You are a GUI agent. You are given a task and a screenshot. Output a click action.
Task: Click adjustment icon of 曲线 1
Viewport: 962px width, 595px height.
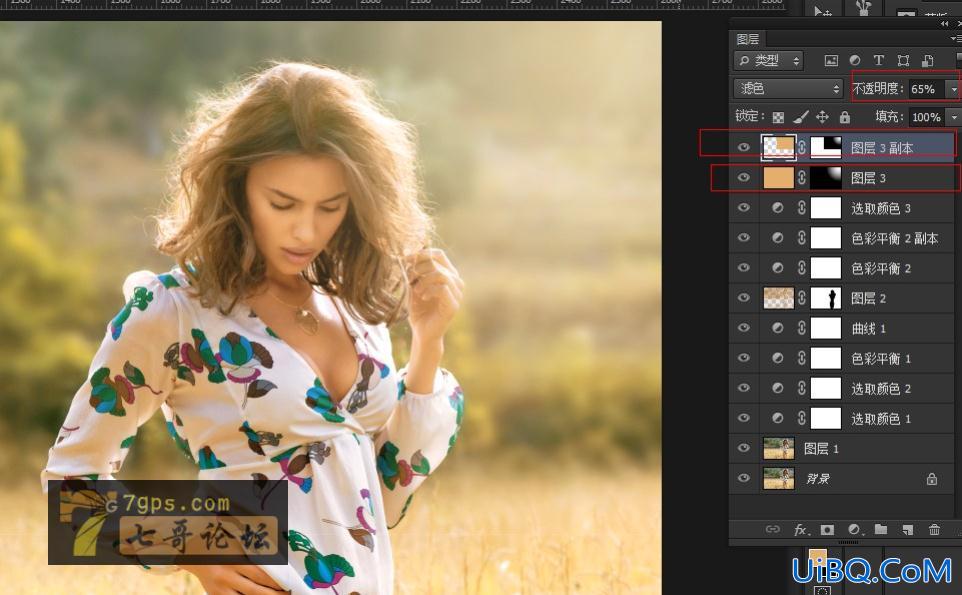tap(777, 328)
